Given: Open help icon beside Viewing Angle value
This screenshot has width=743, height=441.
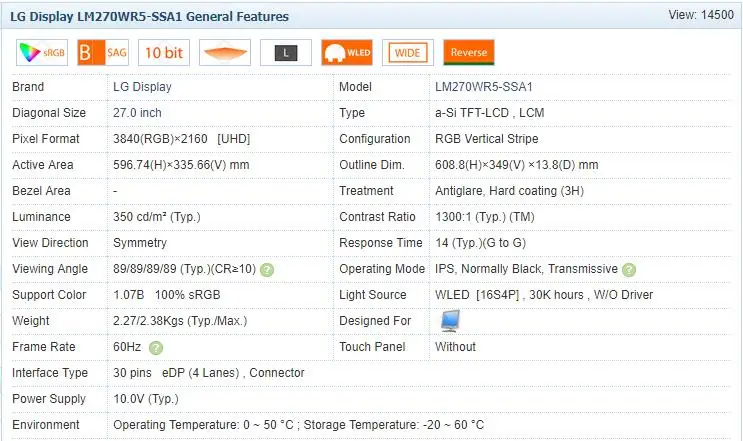Looking at the screenshot, I should [267, 270].
